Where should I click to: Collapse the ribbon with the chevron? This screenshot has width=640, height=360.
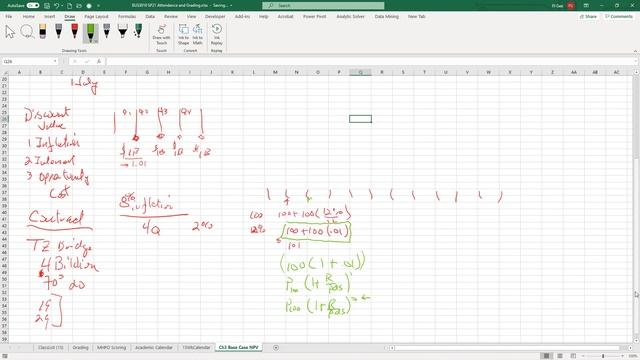(635, 51)
